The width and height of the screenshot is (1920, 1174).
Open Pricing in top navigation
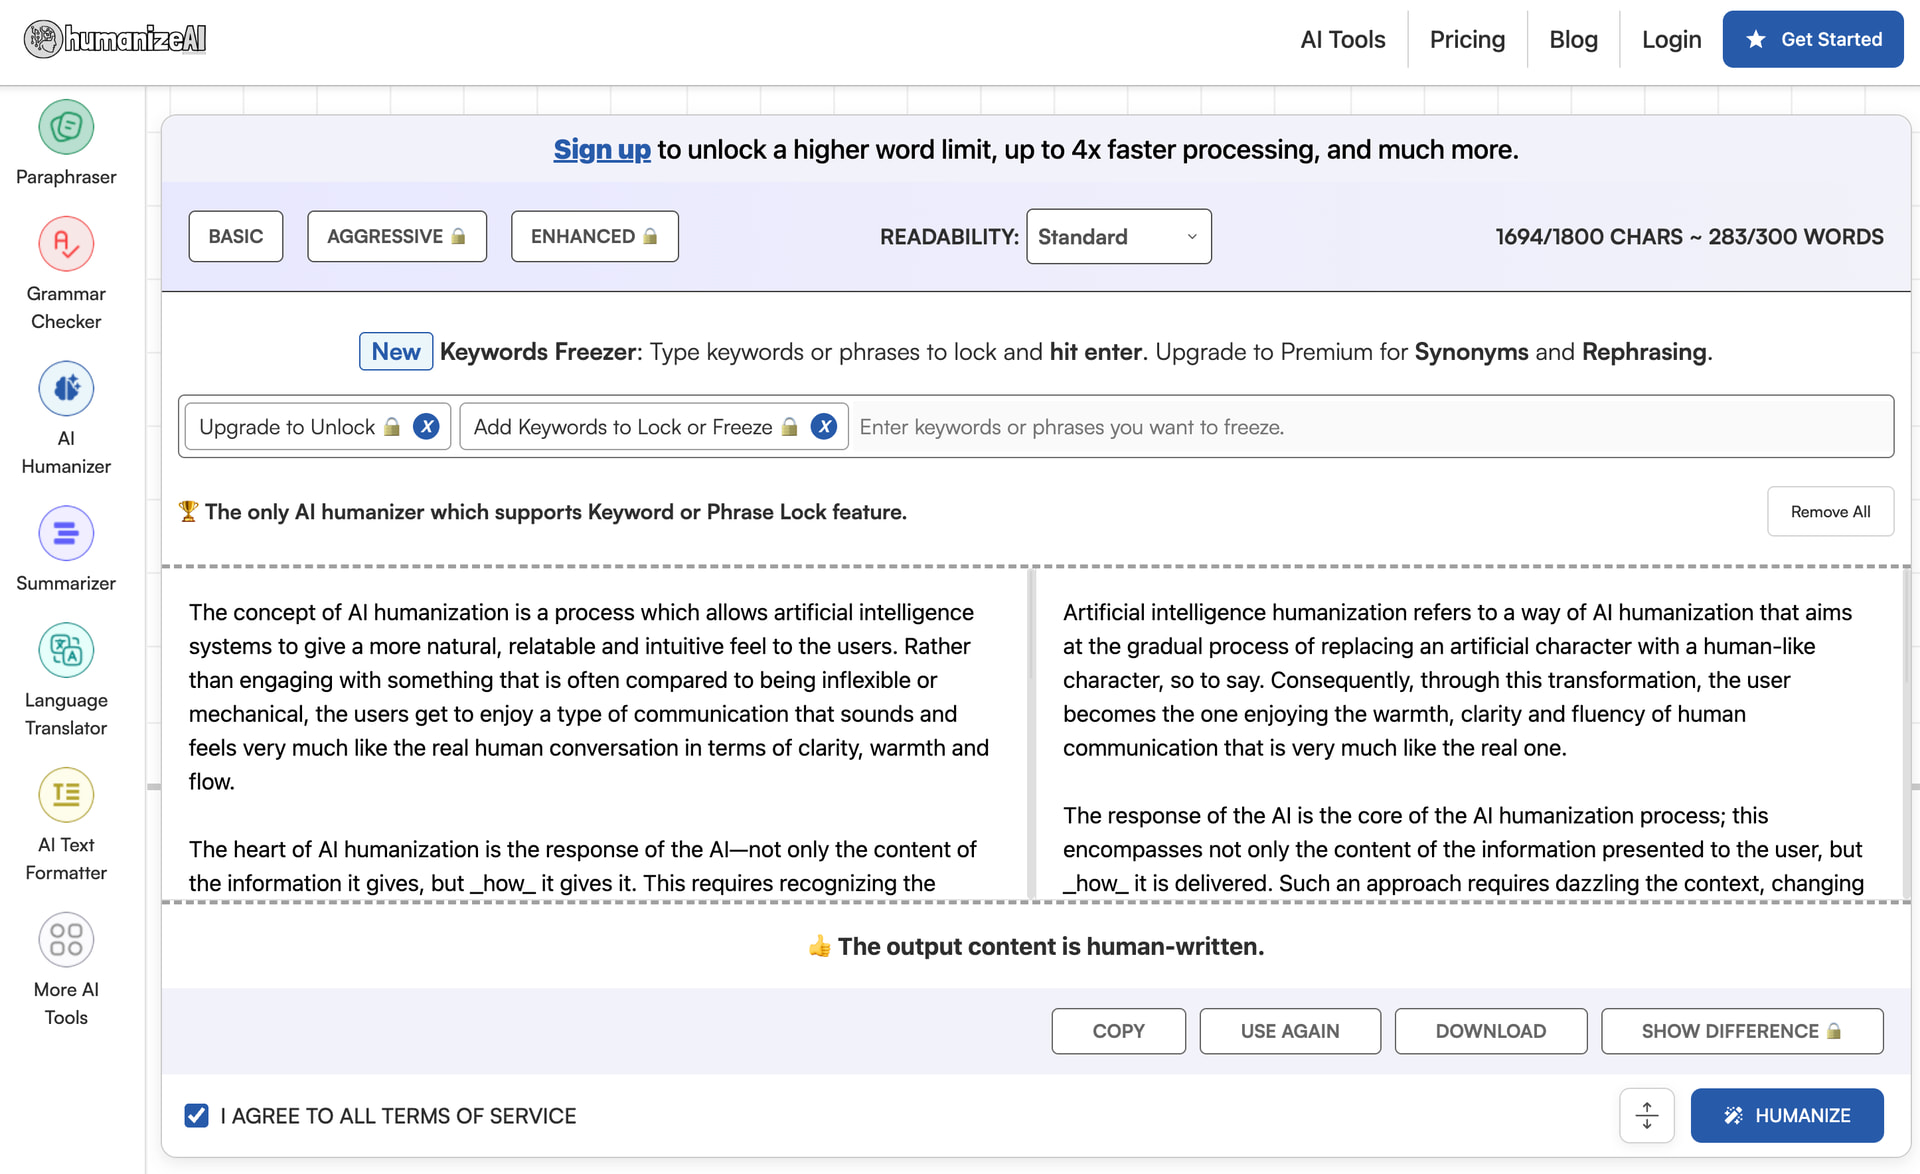(1466, 40)
